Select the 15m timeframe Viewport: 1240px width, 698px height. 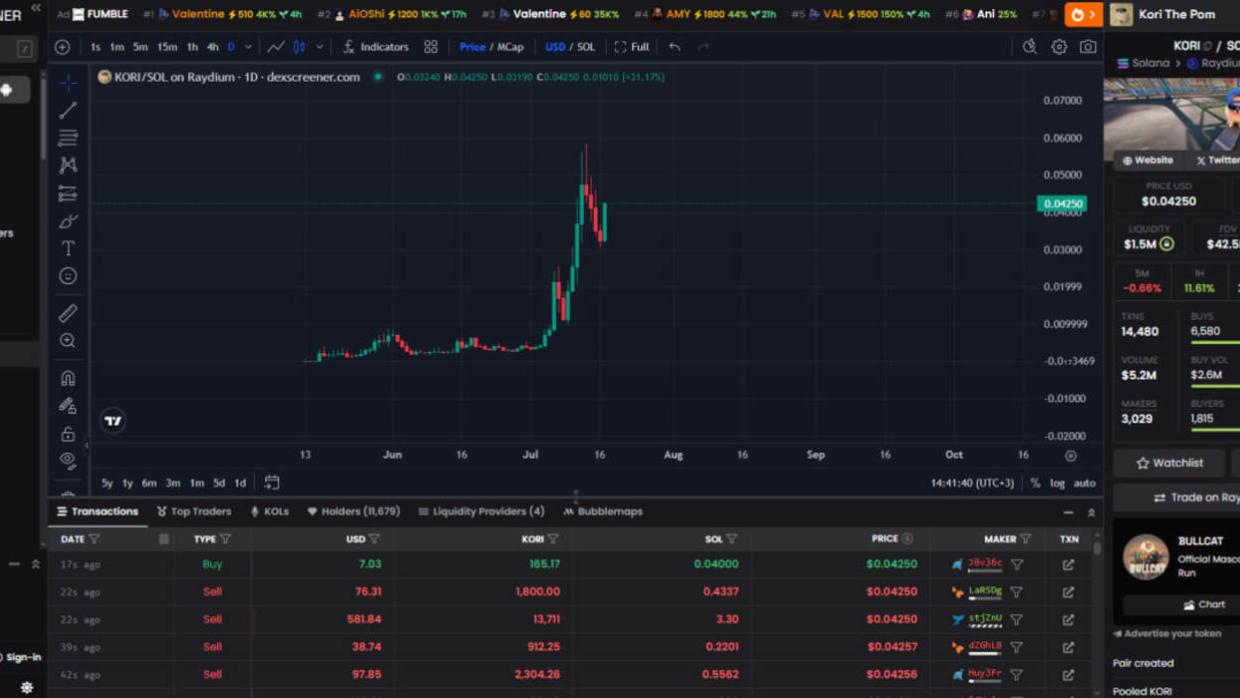pos(167,47)
